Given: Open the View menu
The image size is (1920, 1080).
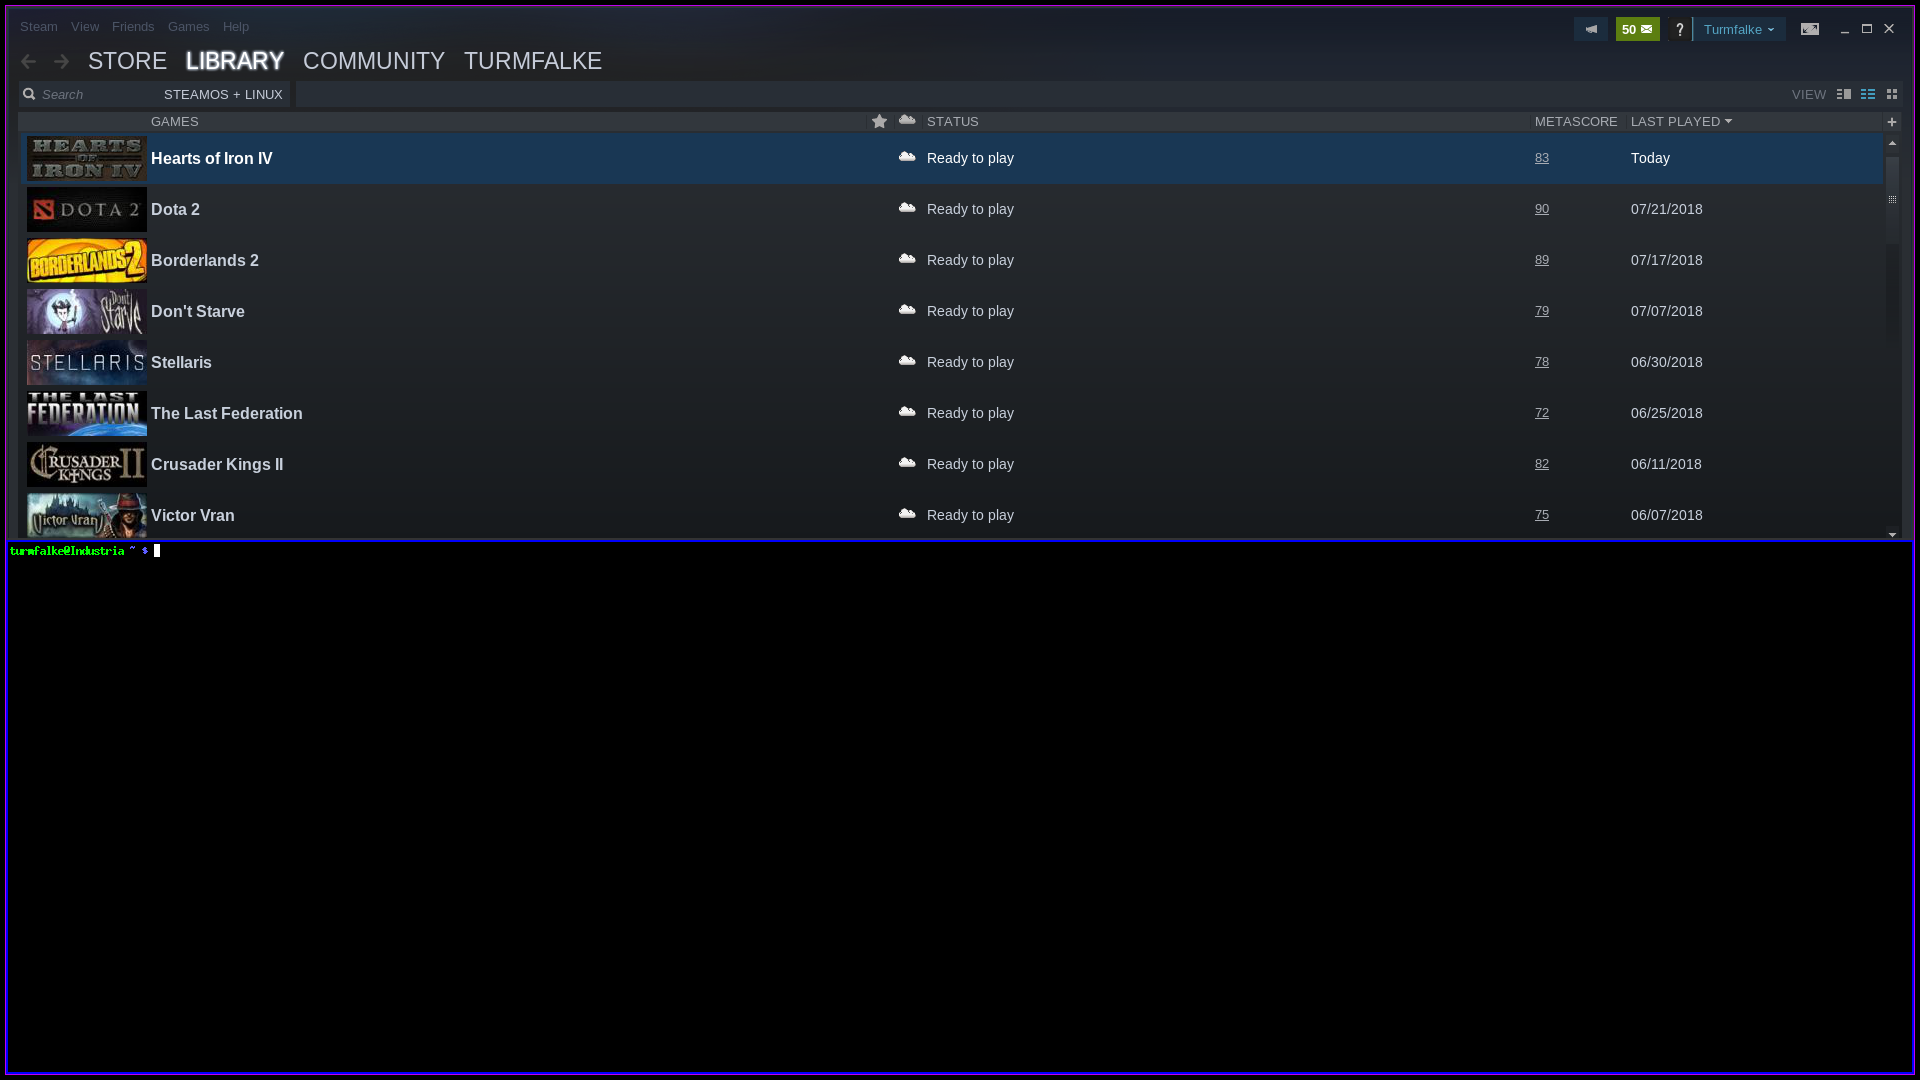Looking at the screenshot, I should [x=85, y=27].
